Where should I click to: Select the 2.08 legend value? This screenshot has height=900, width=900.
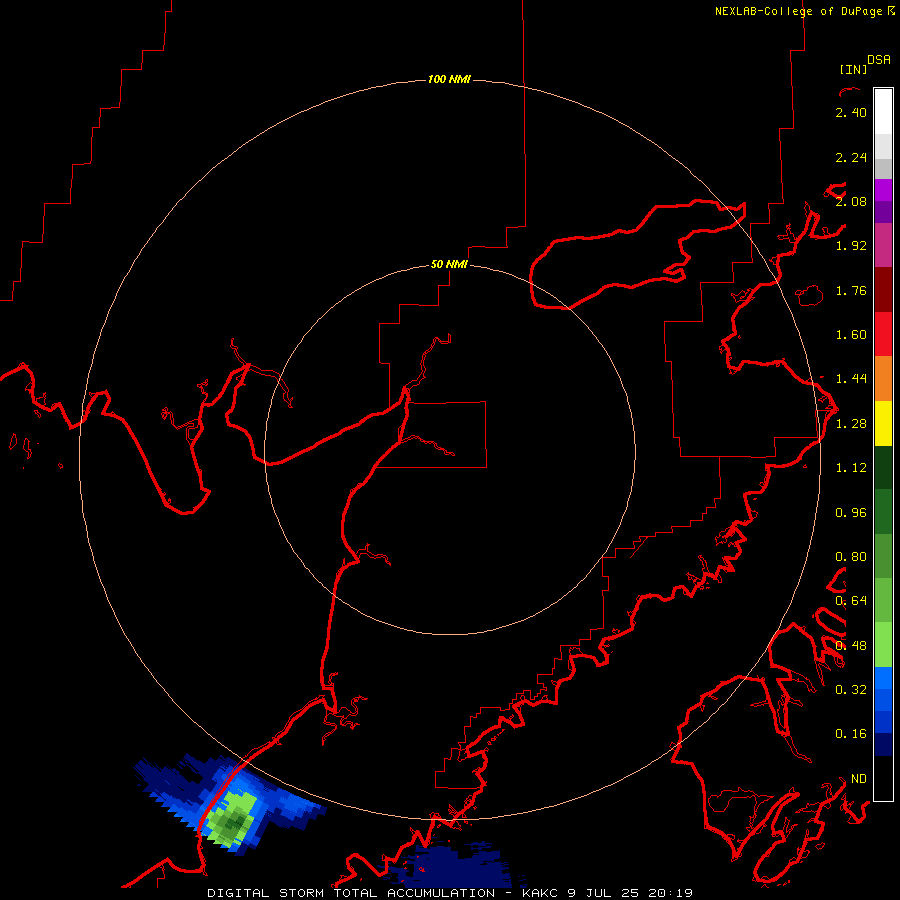tap(851, 201)
